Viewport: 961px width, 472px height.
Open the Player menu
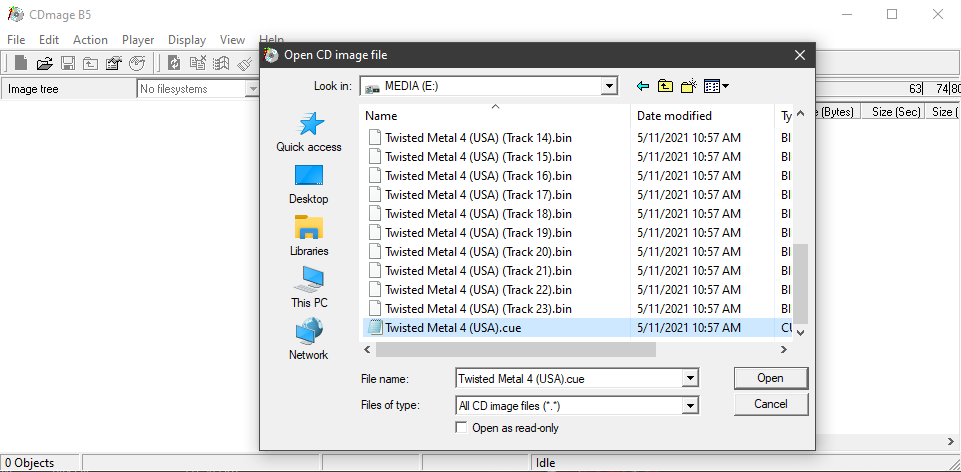138,40
